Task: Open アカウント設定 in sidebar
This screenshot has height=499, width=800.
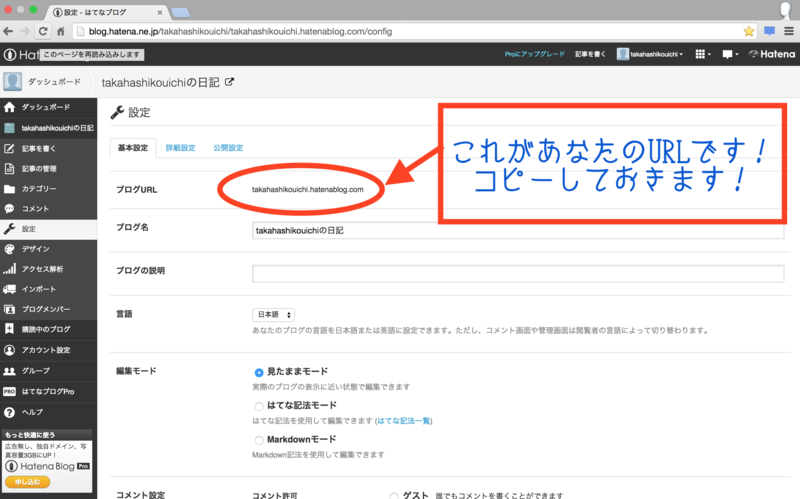Action: 48,350
